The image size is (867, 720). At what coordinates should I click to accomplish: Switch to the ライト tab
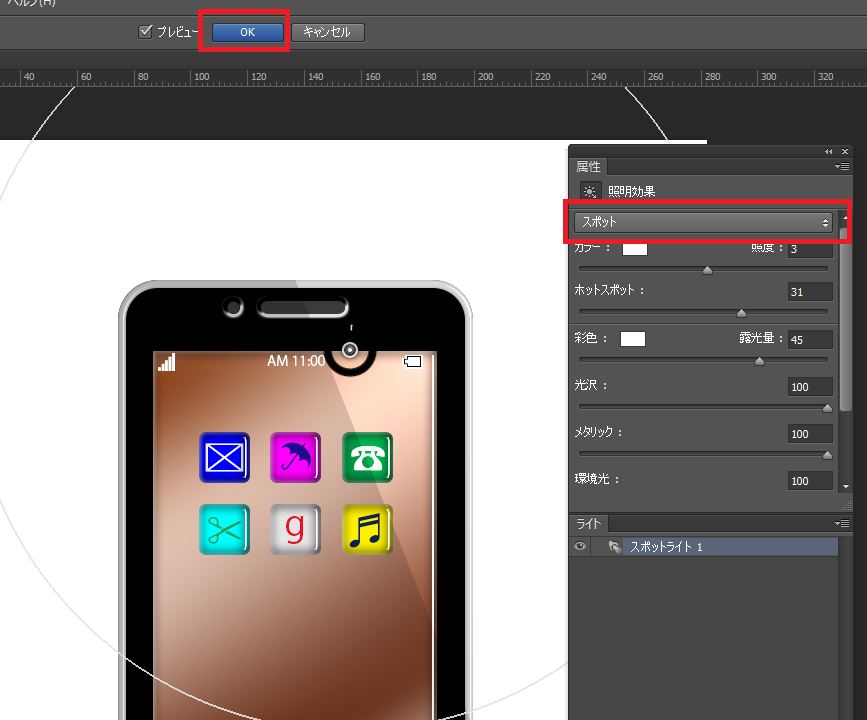pos(589,524)
